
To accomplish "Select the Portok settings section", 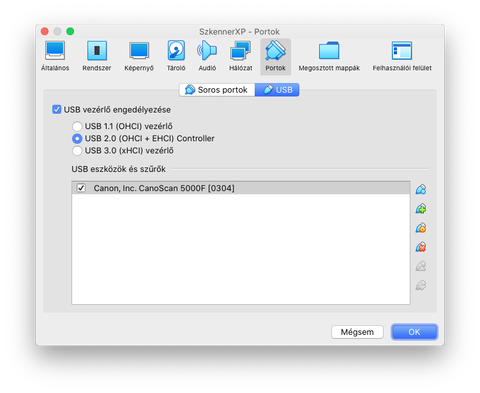I will pyautogui.click(x=276, y=56).
